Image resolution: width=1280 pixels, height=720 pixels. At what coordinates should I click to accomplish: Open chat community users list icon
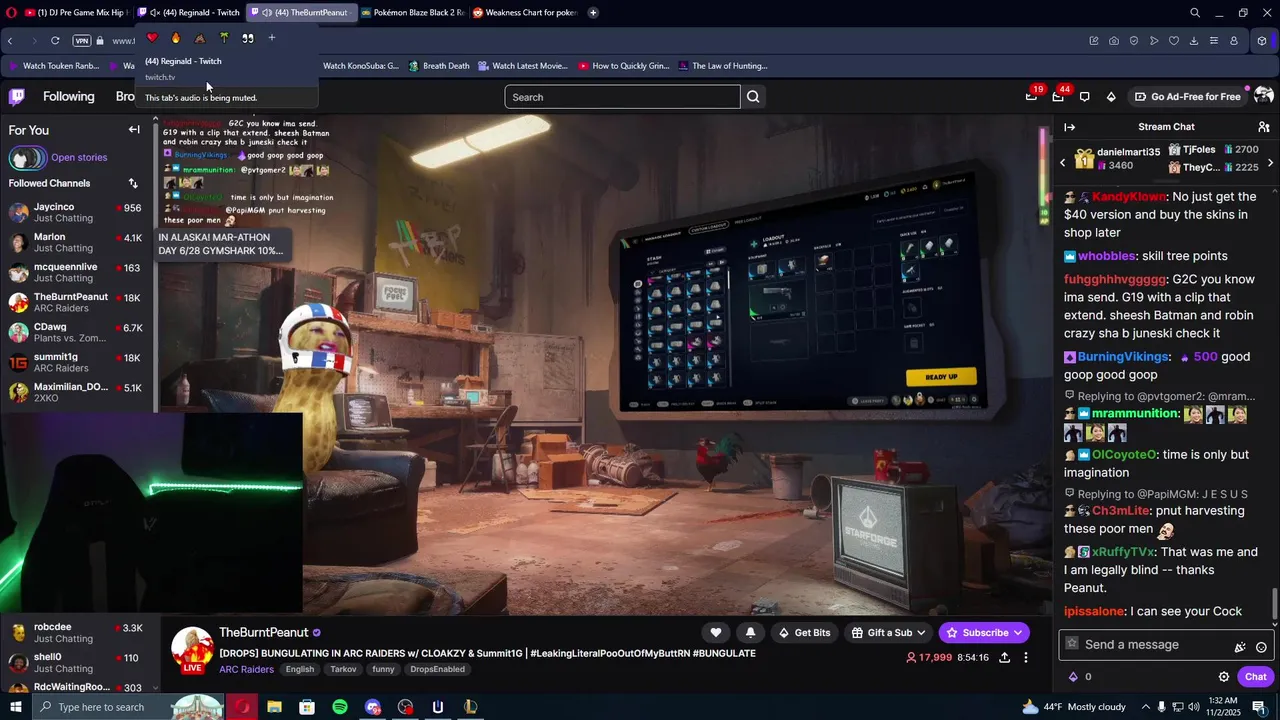pos(1264,127)
